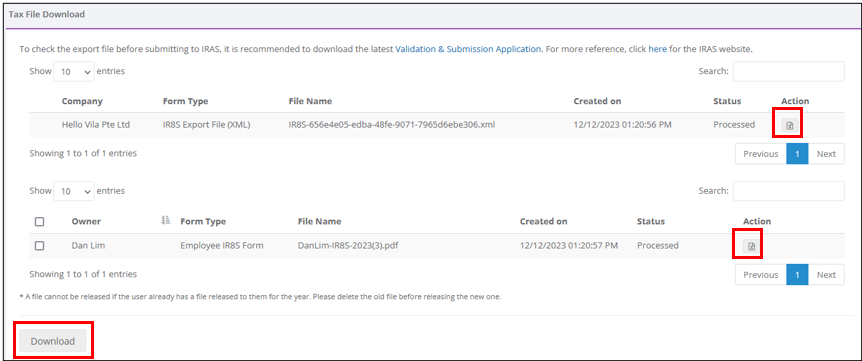The height and width of the screenshot is (361, 862).
Task: Sort upper table by Created on header
Action: (x=597, y=102)
